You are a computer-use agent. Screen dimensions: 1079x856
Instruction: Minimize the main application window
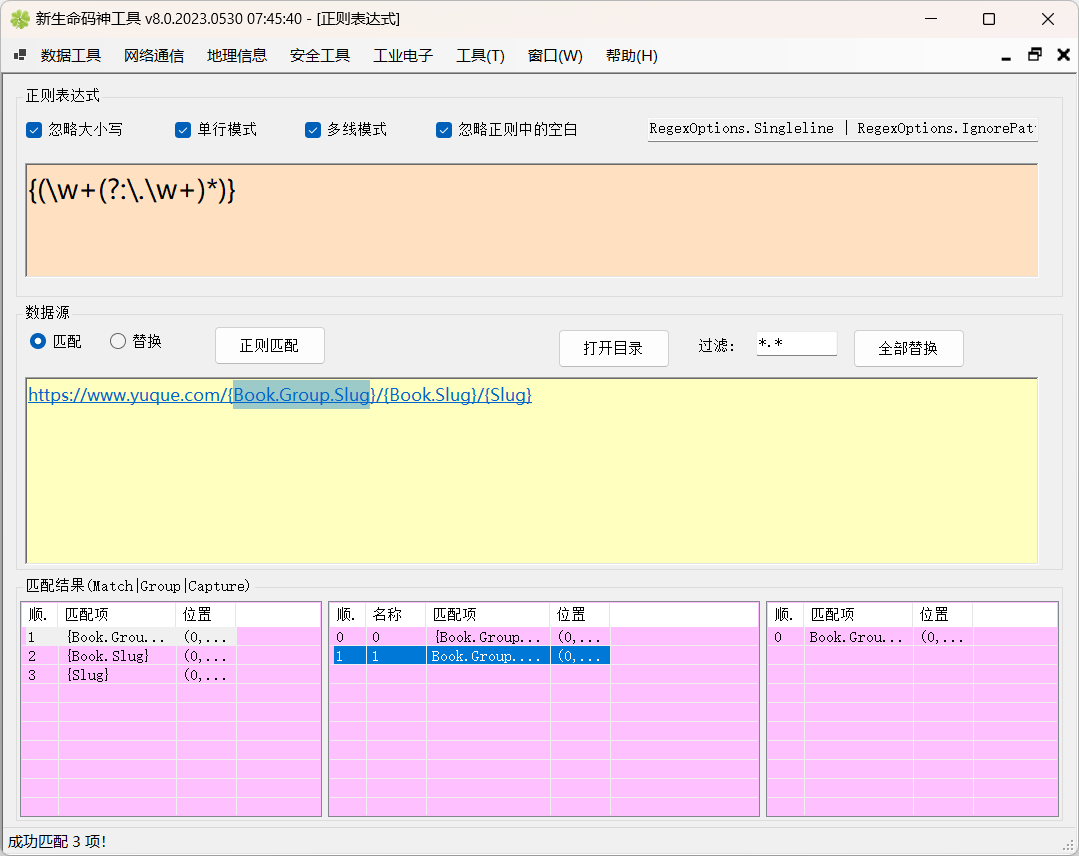pos(931,19)
